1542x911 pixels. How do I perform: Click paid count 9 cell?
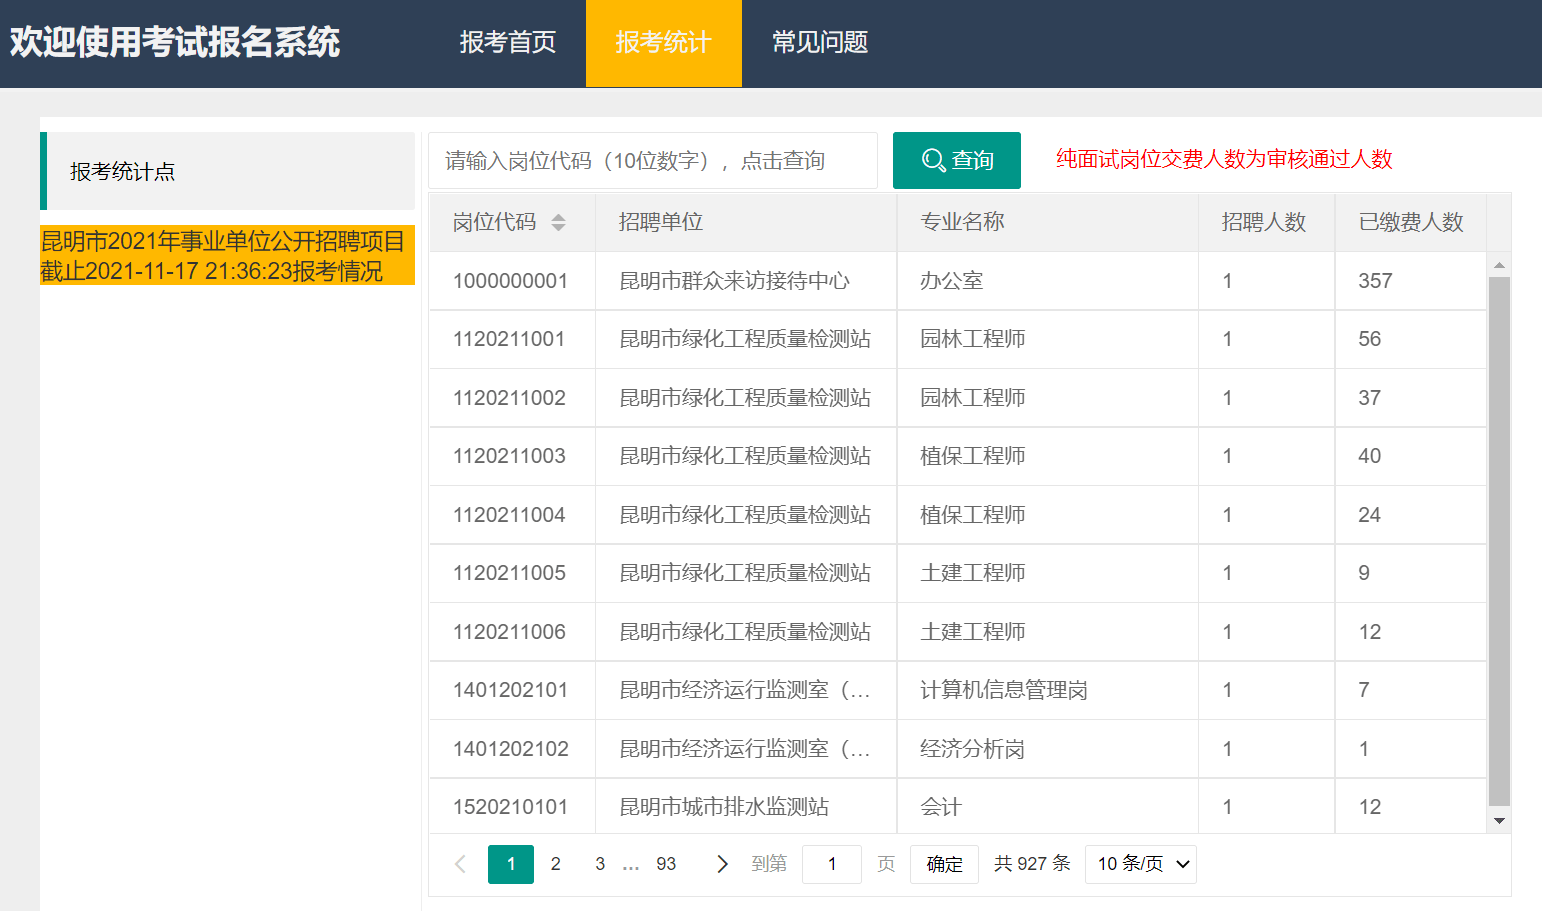coord(1411,573)
